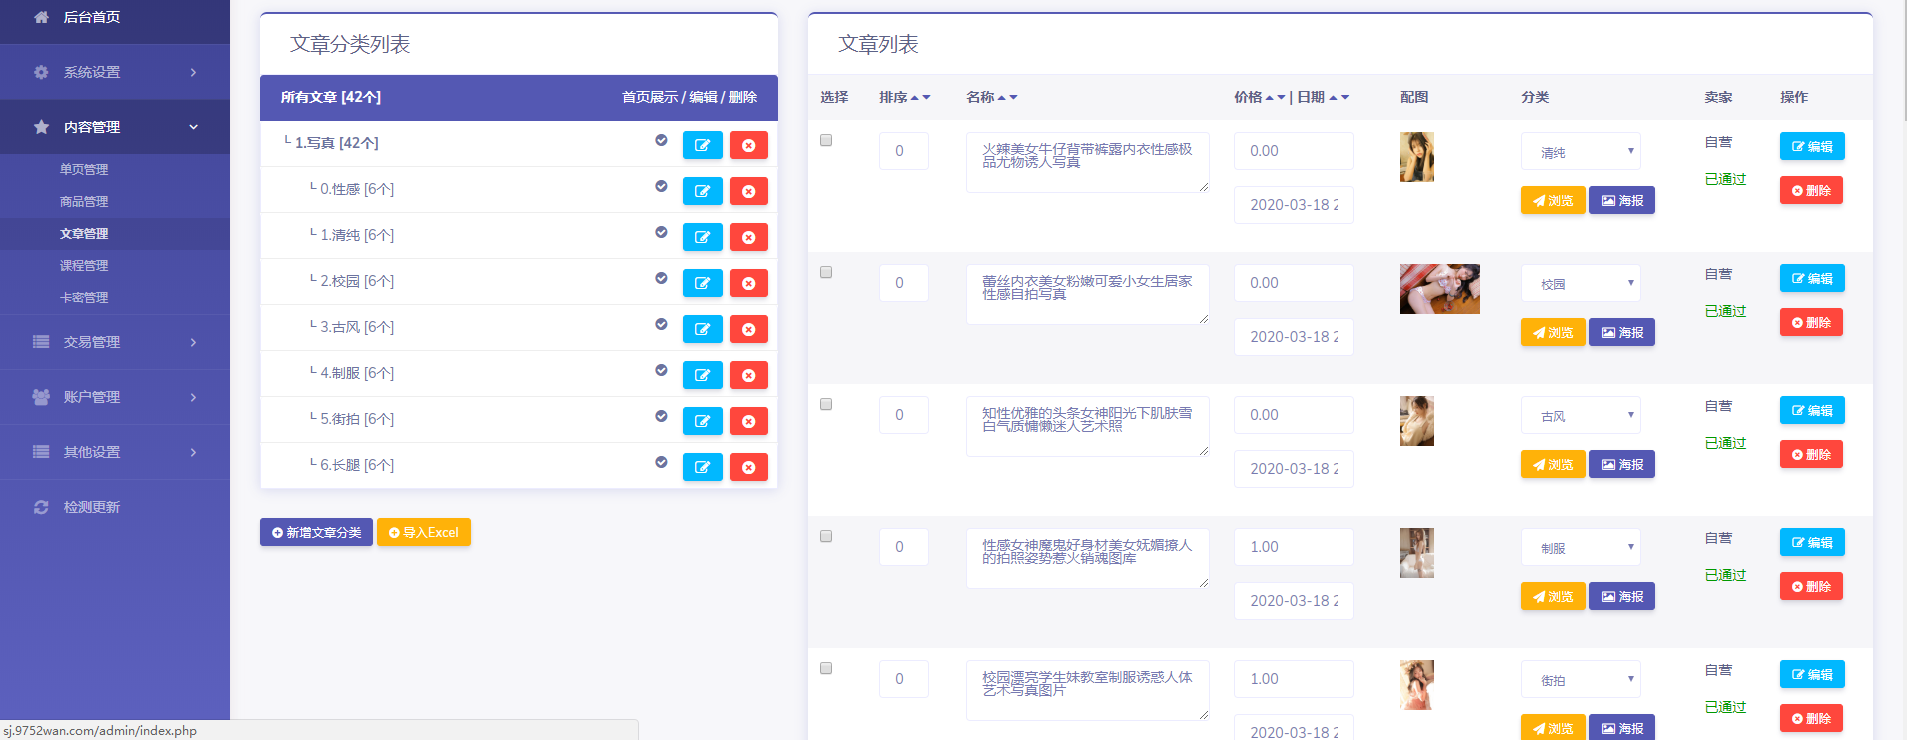Collapse the 内容管理 sidebar chevron
This screenshot has width=1907, height=740.
click(x=194, y=127)
